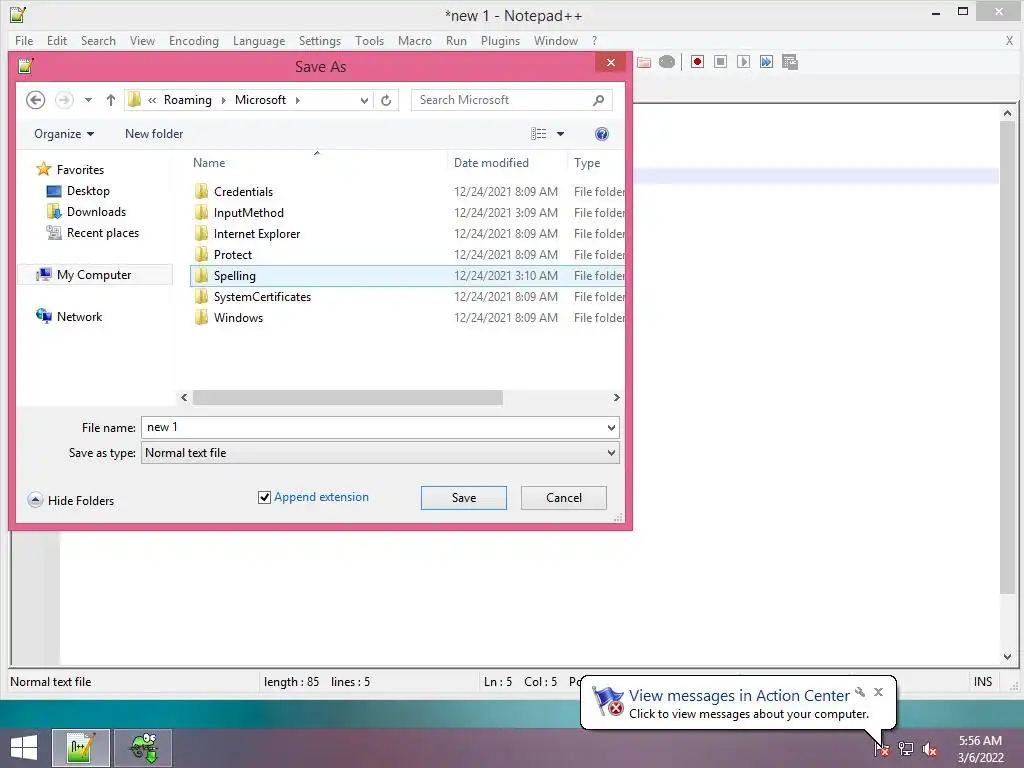This screenshot has height=768, width=1024.
Task: Click the muted volume tray icon
Action: [930, 749]
